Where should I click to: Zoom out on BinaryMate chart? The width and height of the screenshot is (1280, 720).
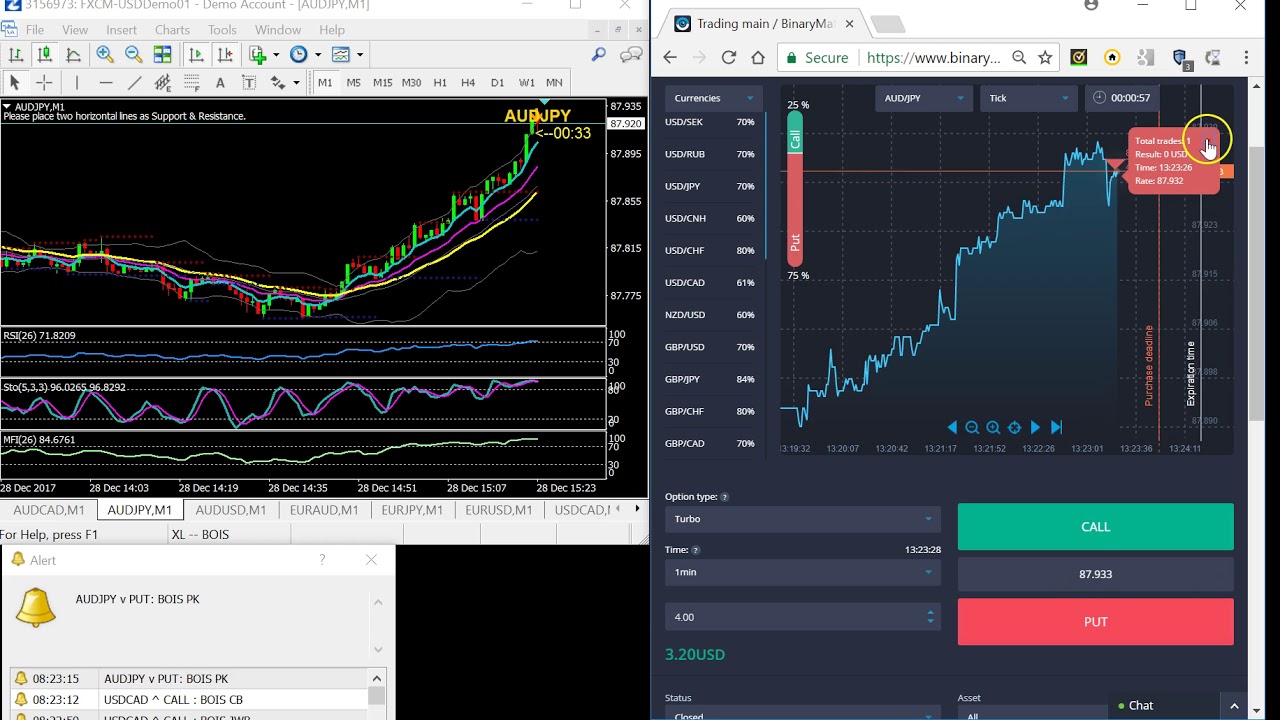(x=972, y=427)
